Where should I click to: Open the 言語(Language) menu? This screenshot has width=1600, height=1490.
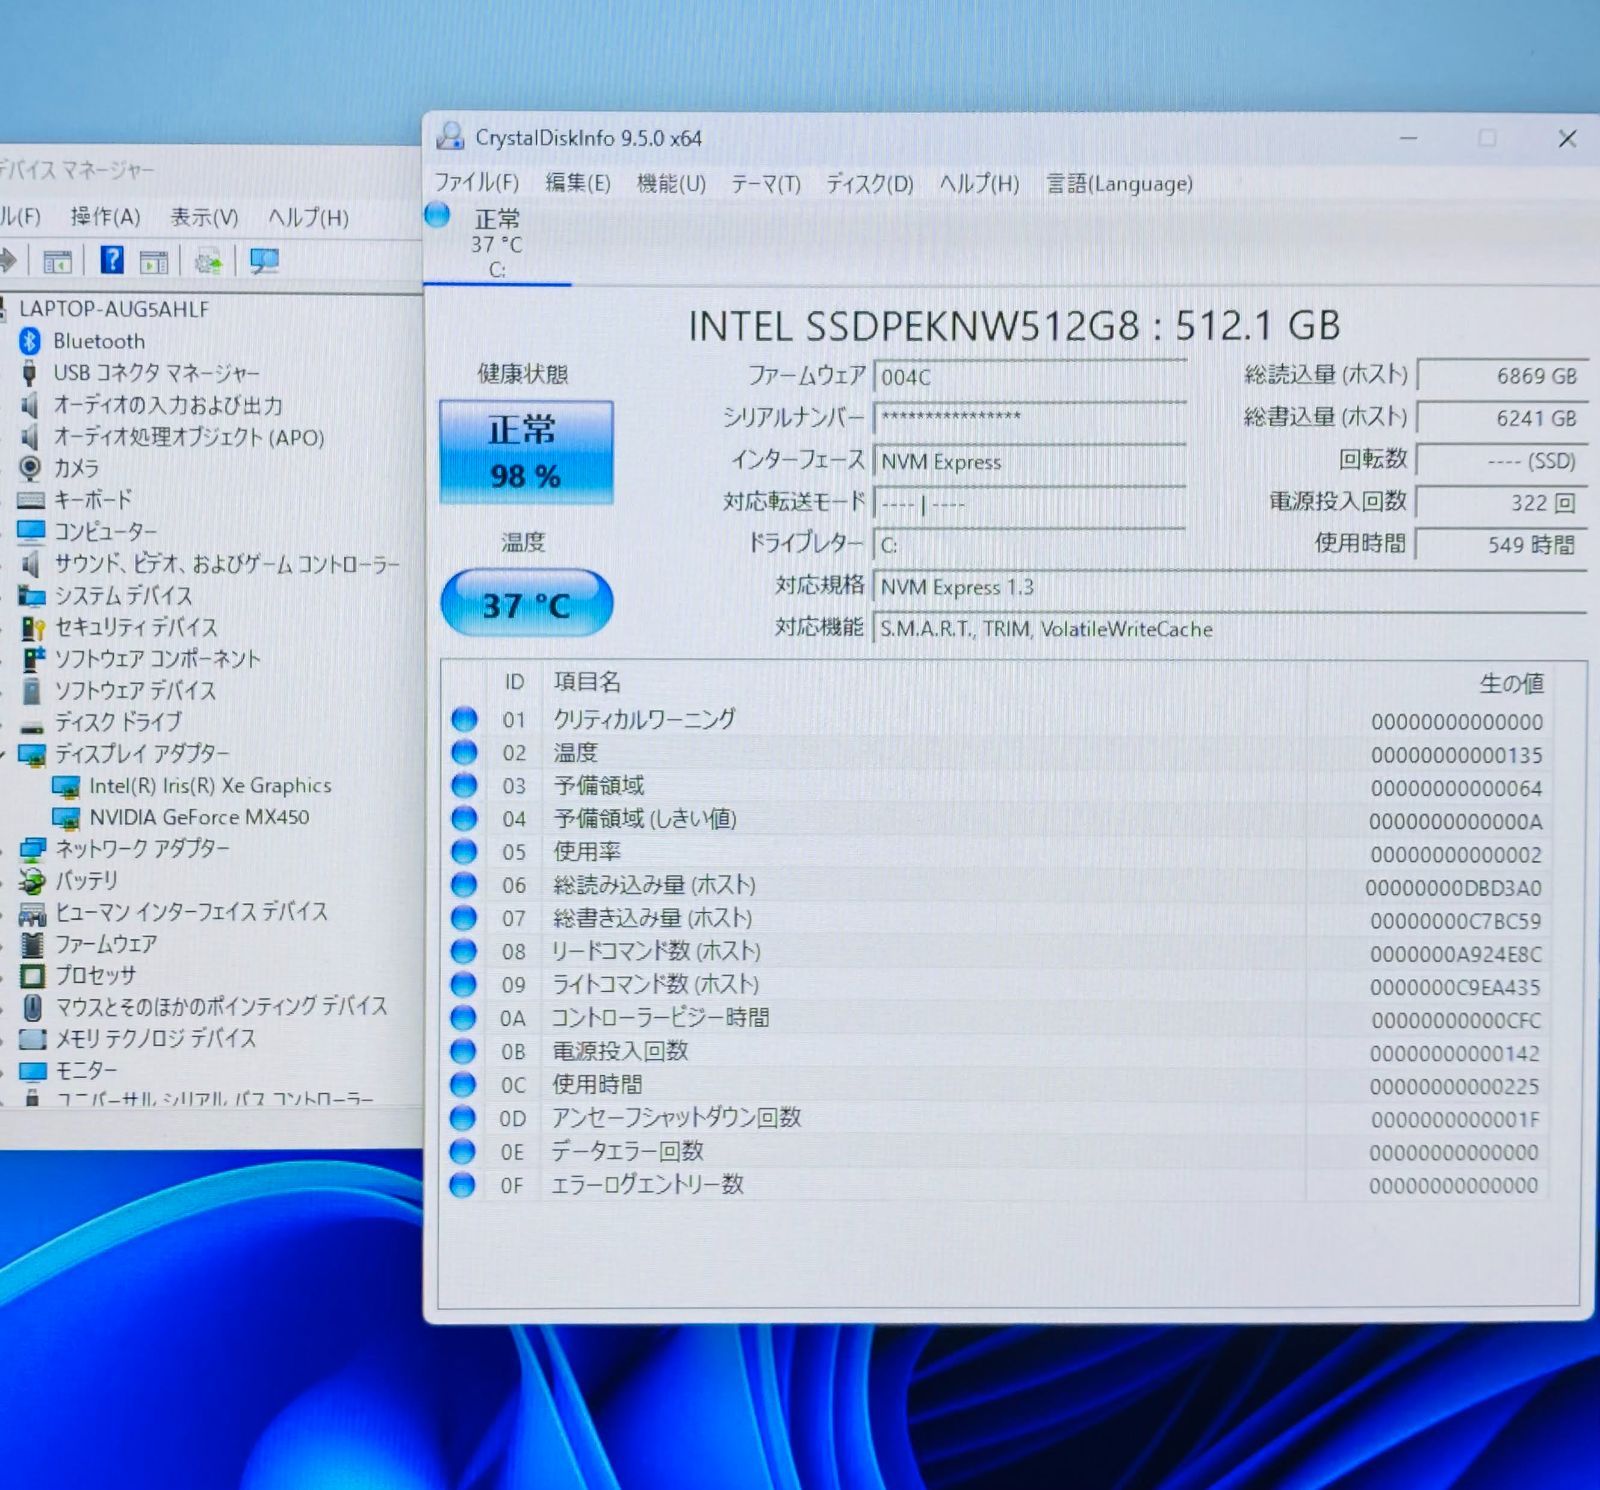point(1119,184)
